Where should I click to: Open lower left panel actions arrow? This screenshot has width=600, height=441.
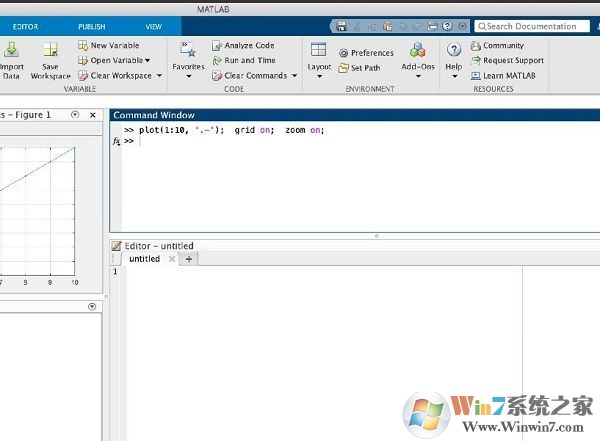tap(92, 307)
